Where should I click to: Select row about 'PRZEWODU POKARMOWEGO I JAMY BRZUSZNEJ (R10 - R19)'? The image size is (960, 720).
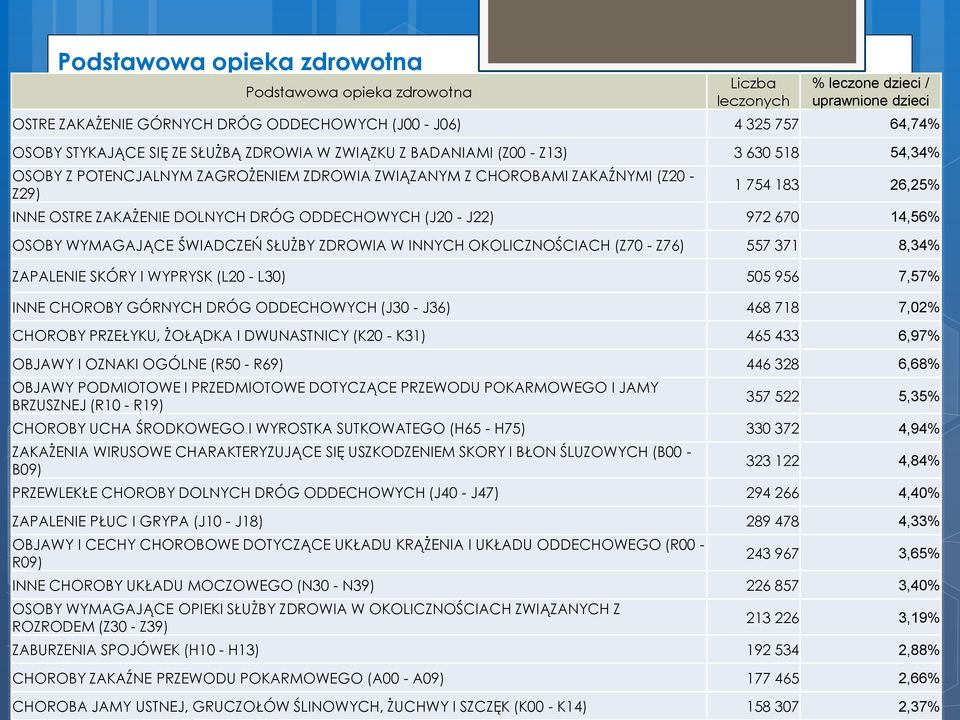coord(476,396)
